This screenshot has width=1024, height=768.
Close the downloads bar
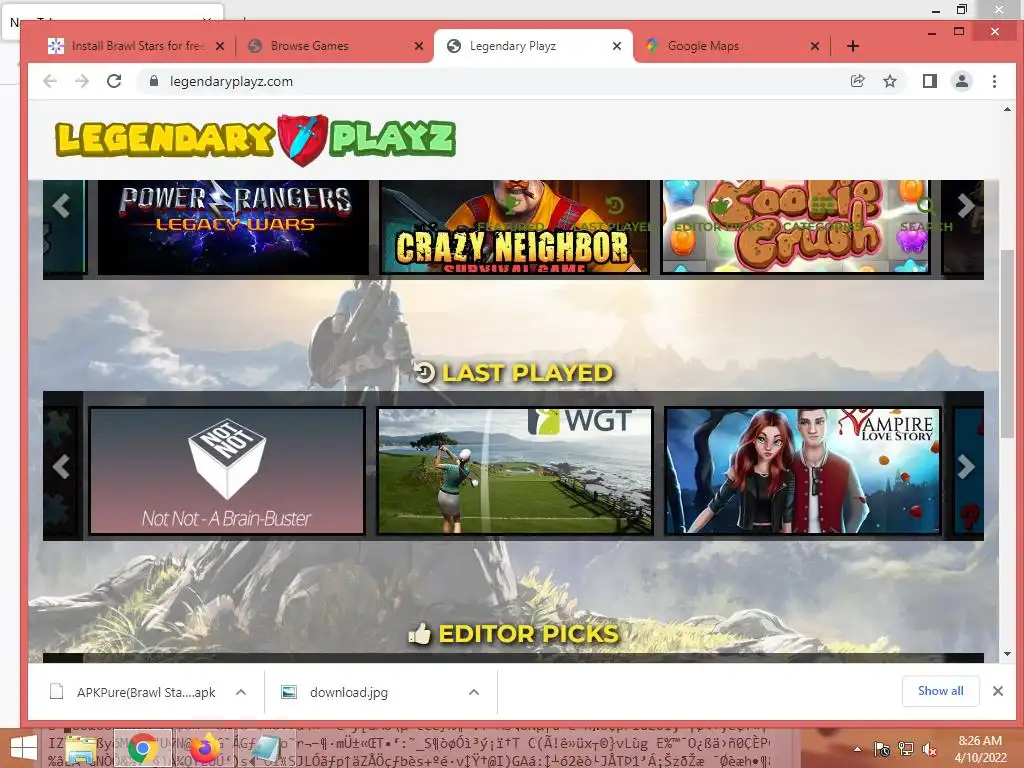click(997, 691)
